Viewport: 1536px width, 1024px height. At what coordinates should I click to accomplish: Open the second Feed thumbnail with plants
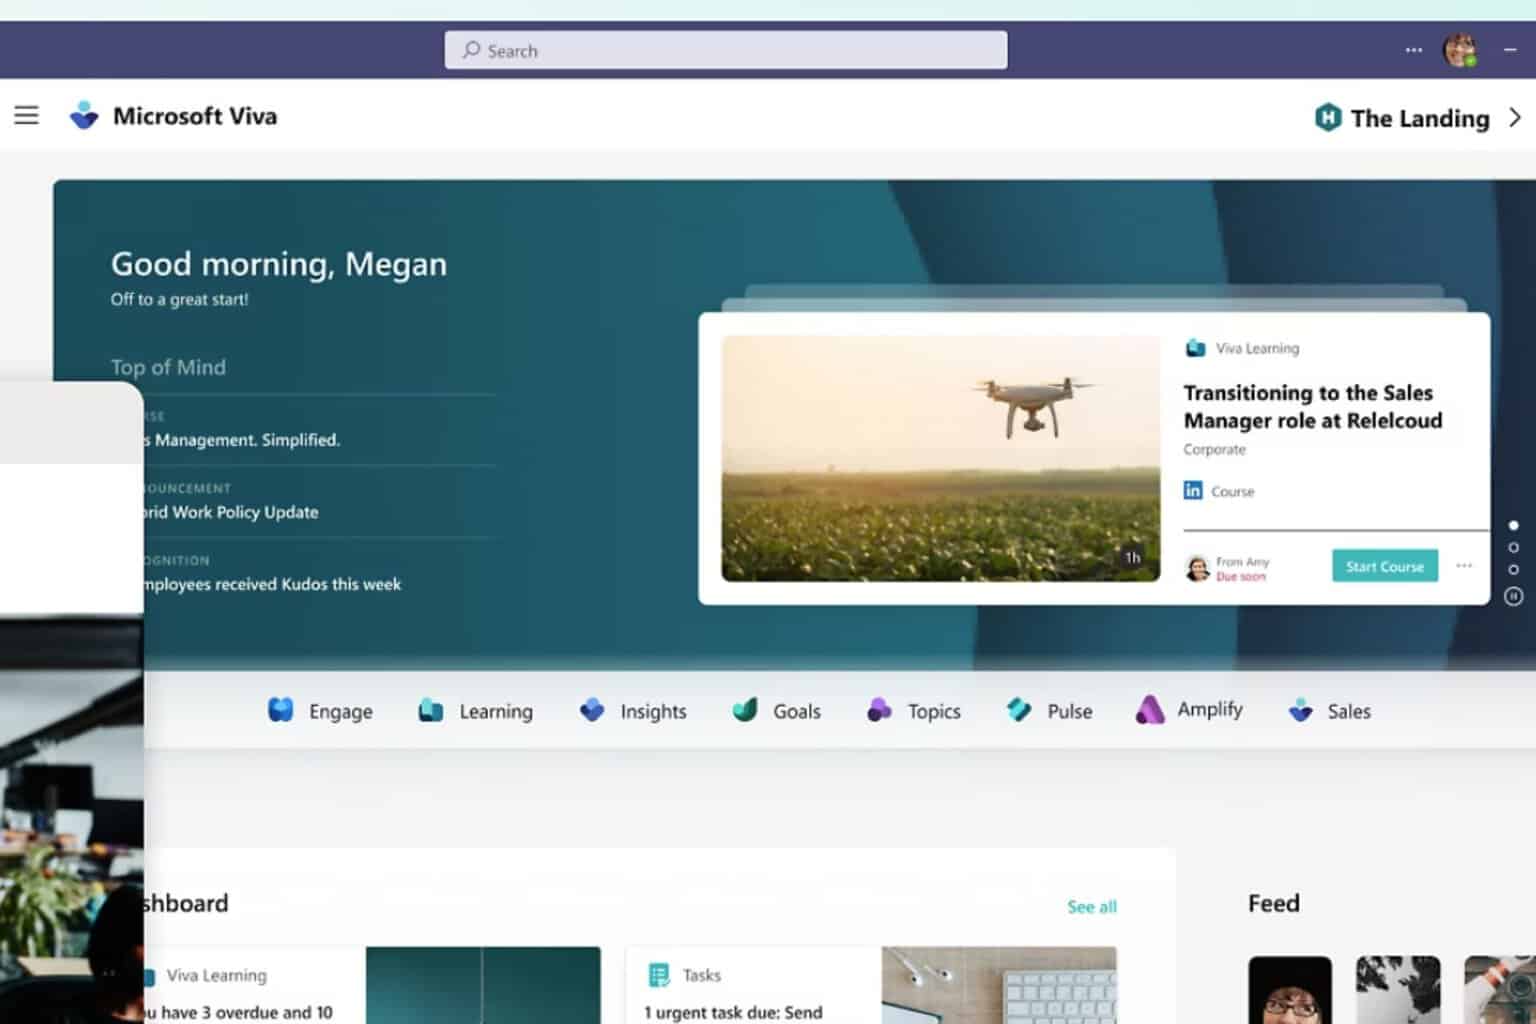1398,990
